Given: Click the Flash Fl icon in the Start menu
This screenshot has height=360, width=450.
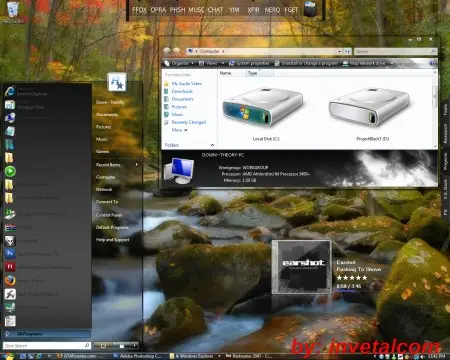Looking at the screenshot, I should 10,267.
